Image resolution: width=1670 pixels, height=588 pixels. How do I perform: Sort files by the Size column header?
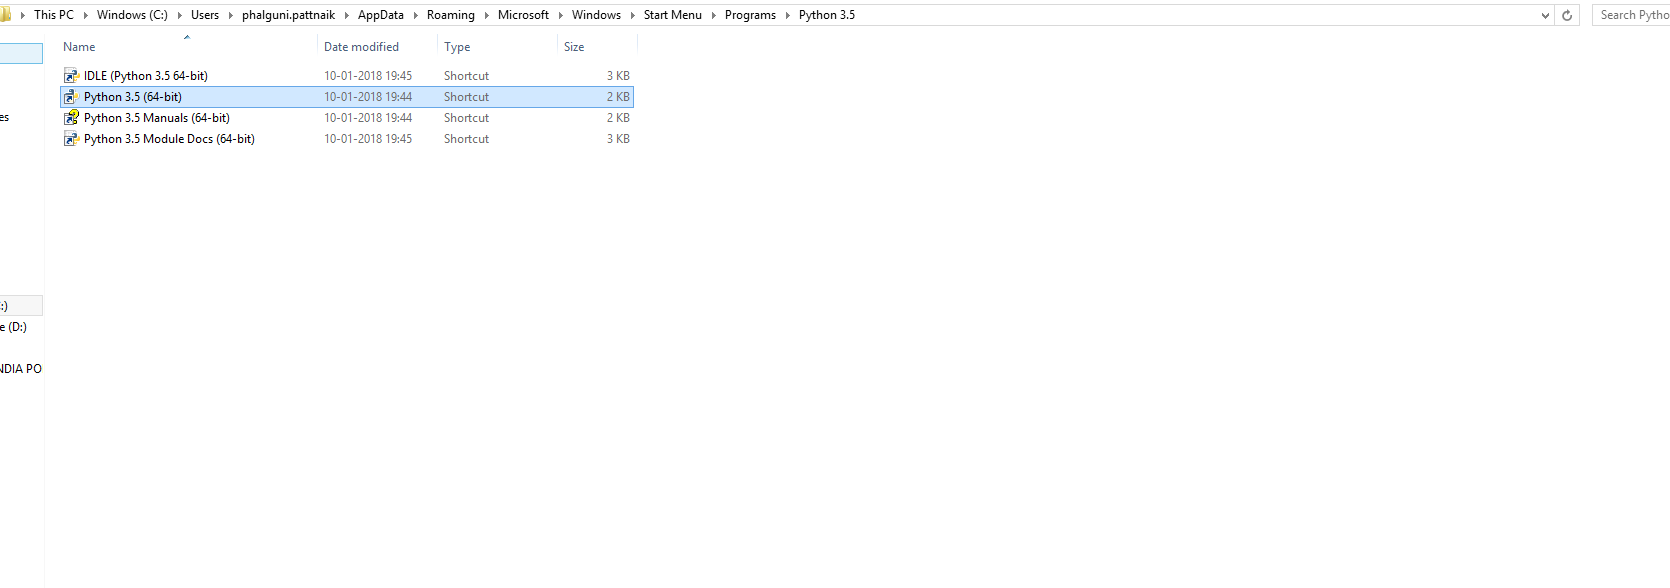click(x=574, y=47)
